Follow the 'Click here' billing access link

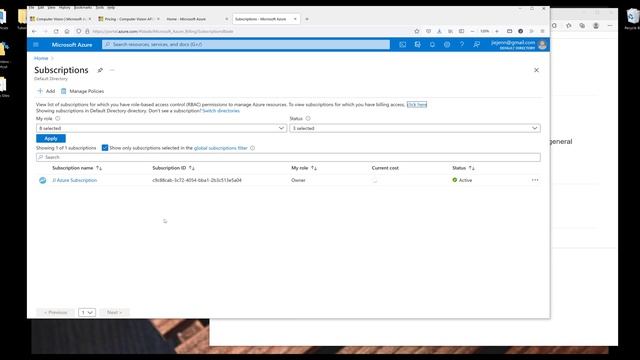pos(417,104)
